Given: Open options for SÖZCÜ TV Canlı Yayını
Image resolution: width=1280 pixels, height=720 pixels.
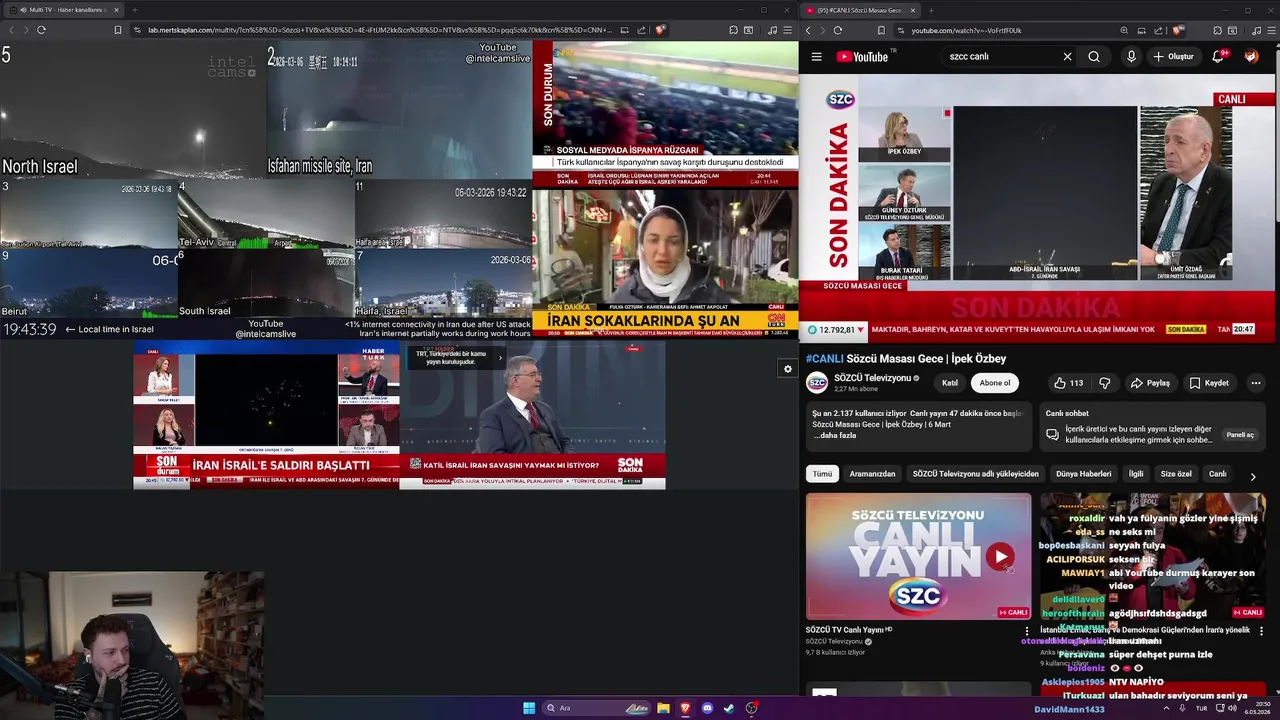Looking at the screenshot, I should click(1026, 631).
